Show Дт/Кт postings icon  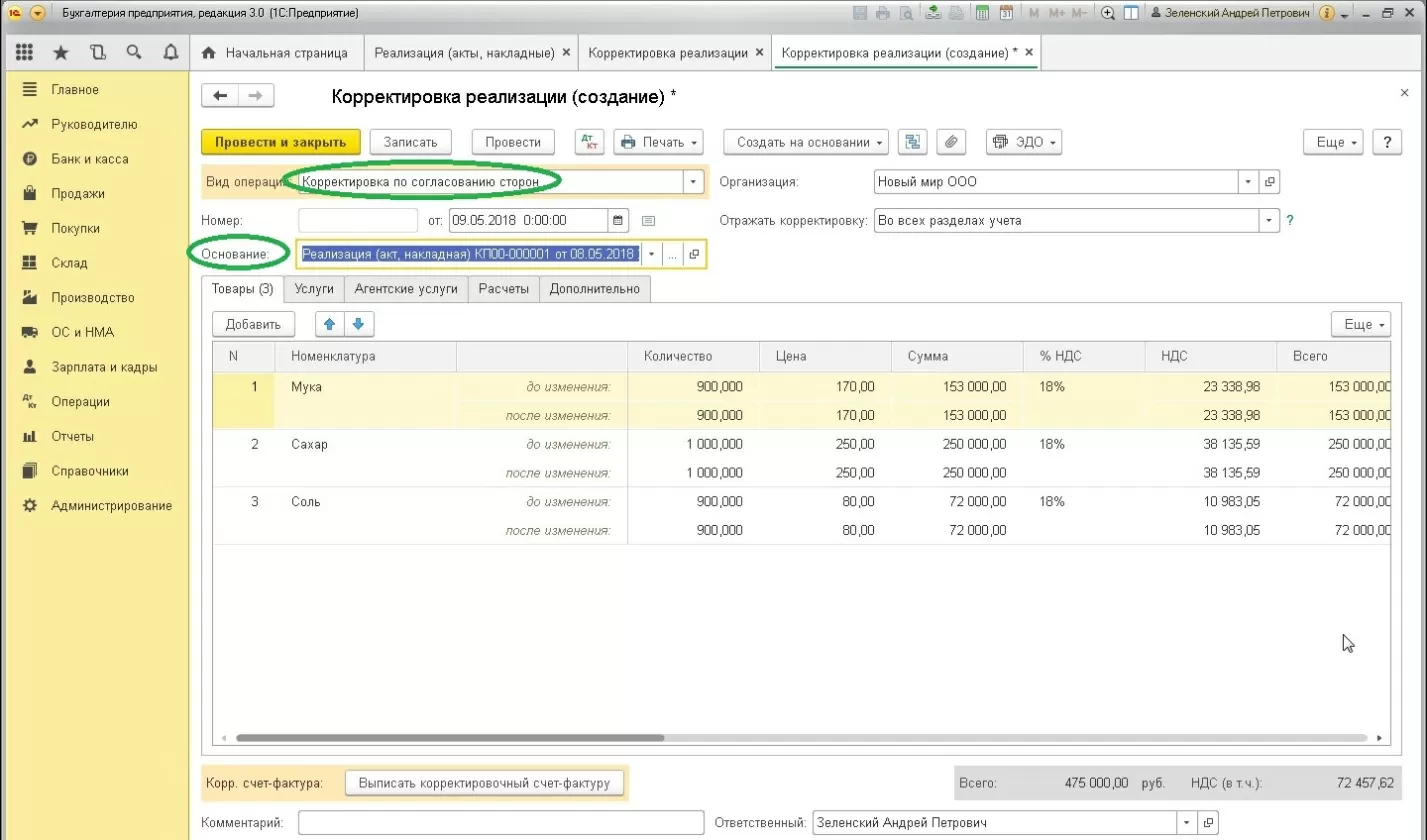[x=589, y=142]
